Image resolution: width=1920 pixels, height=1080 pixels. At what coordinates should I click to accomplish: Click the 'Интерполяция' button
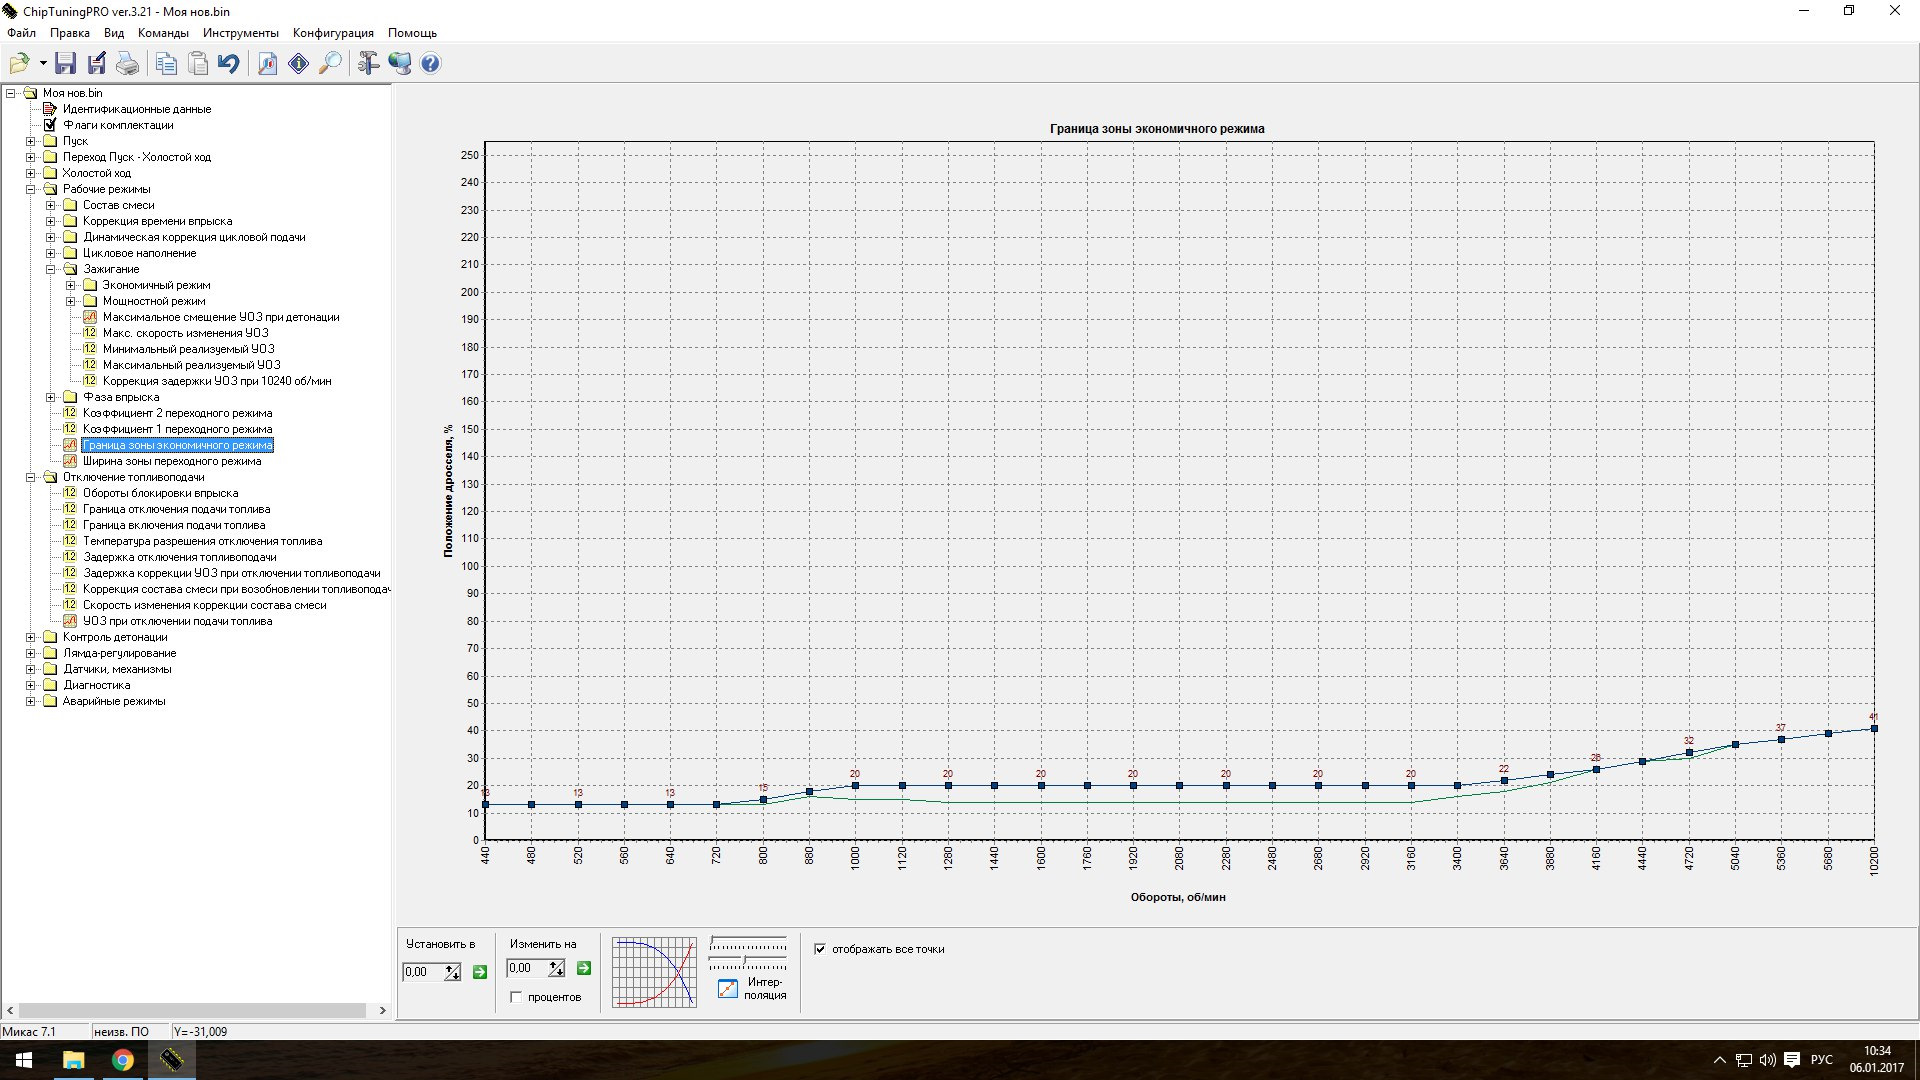728,988
